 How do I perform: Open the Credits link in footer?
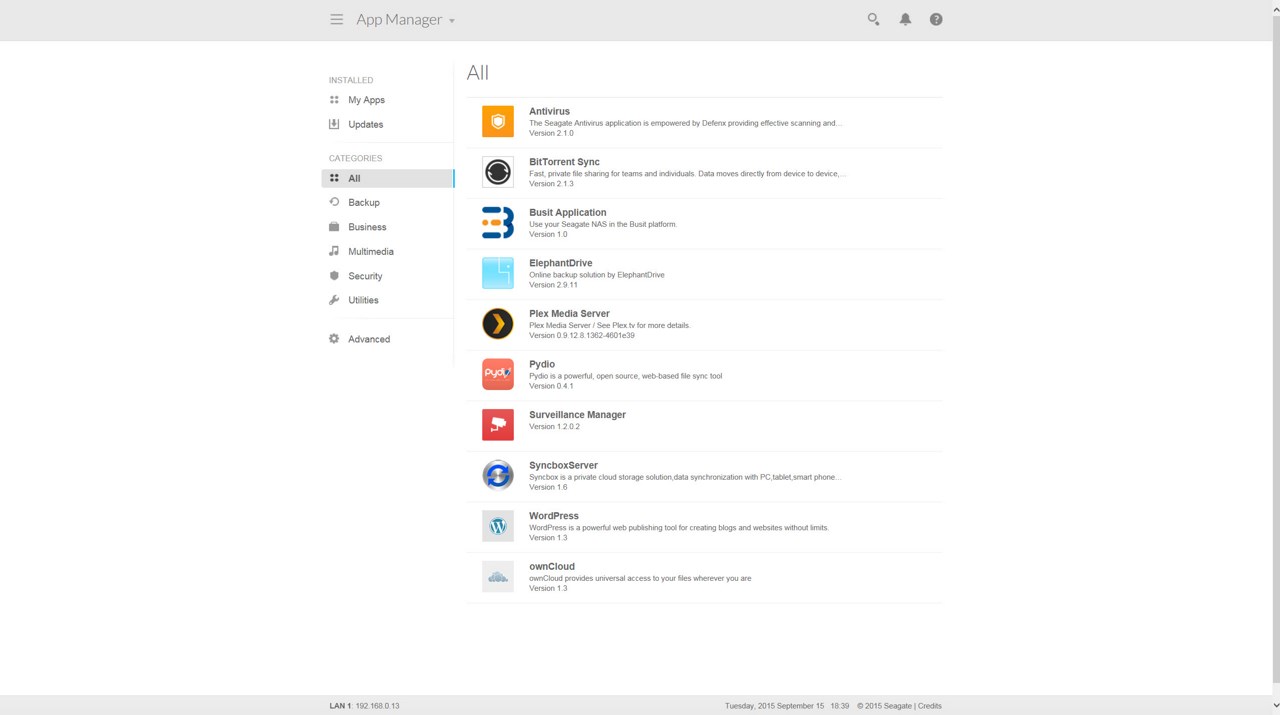tap(929, 706)
